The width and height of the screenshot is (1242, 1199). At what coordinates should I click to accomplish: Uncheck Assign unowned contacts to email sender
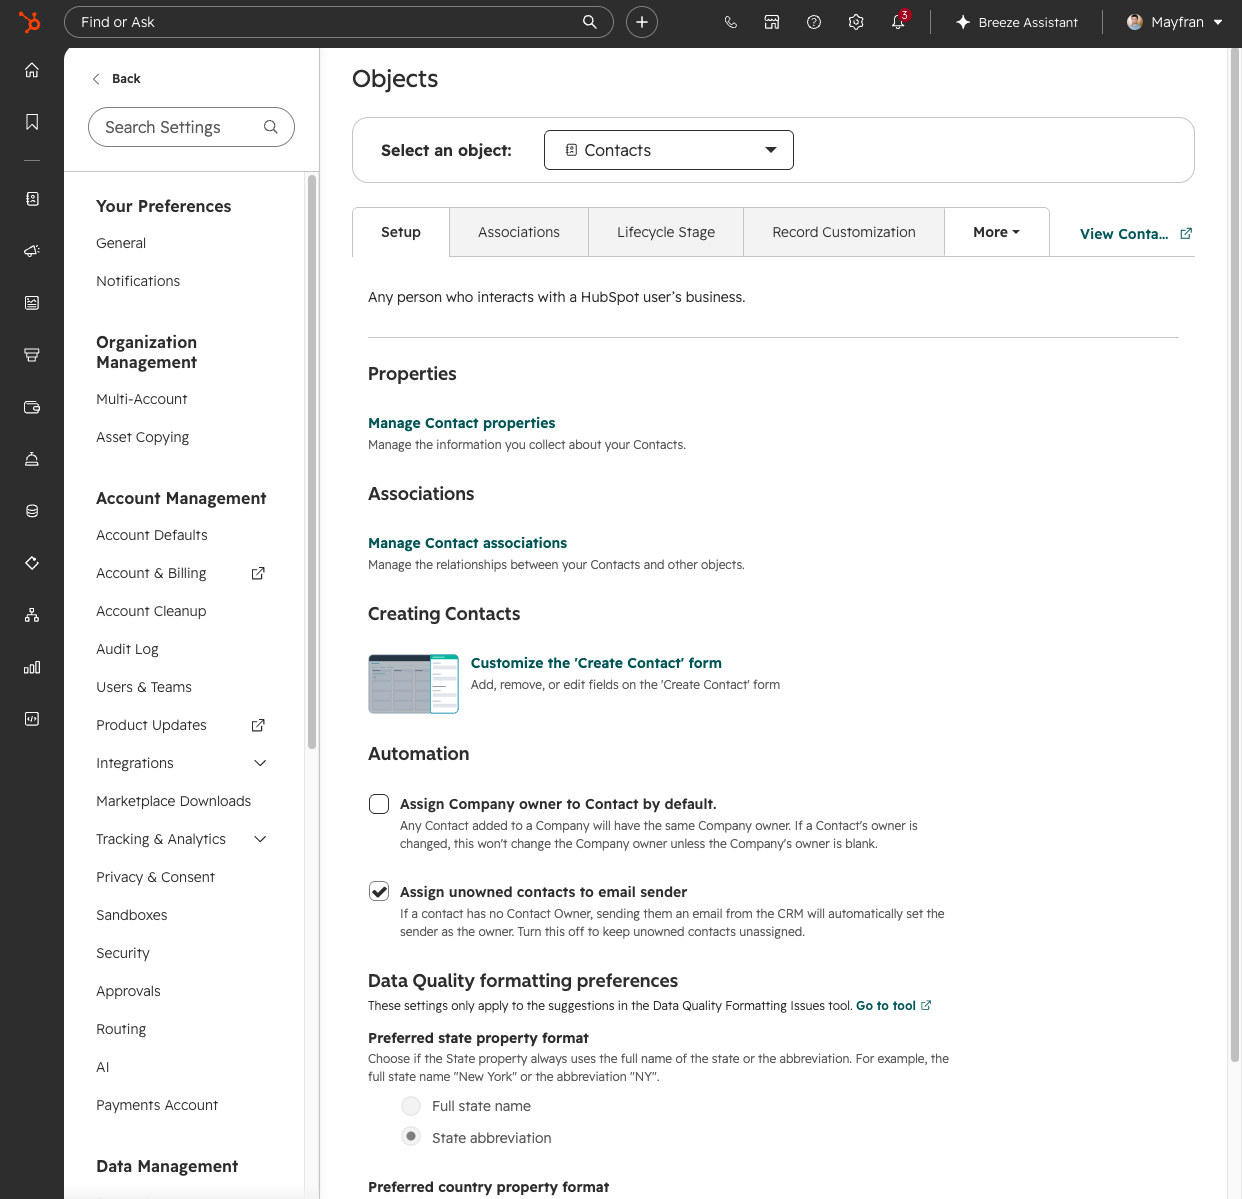click(x=379, y=891)
